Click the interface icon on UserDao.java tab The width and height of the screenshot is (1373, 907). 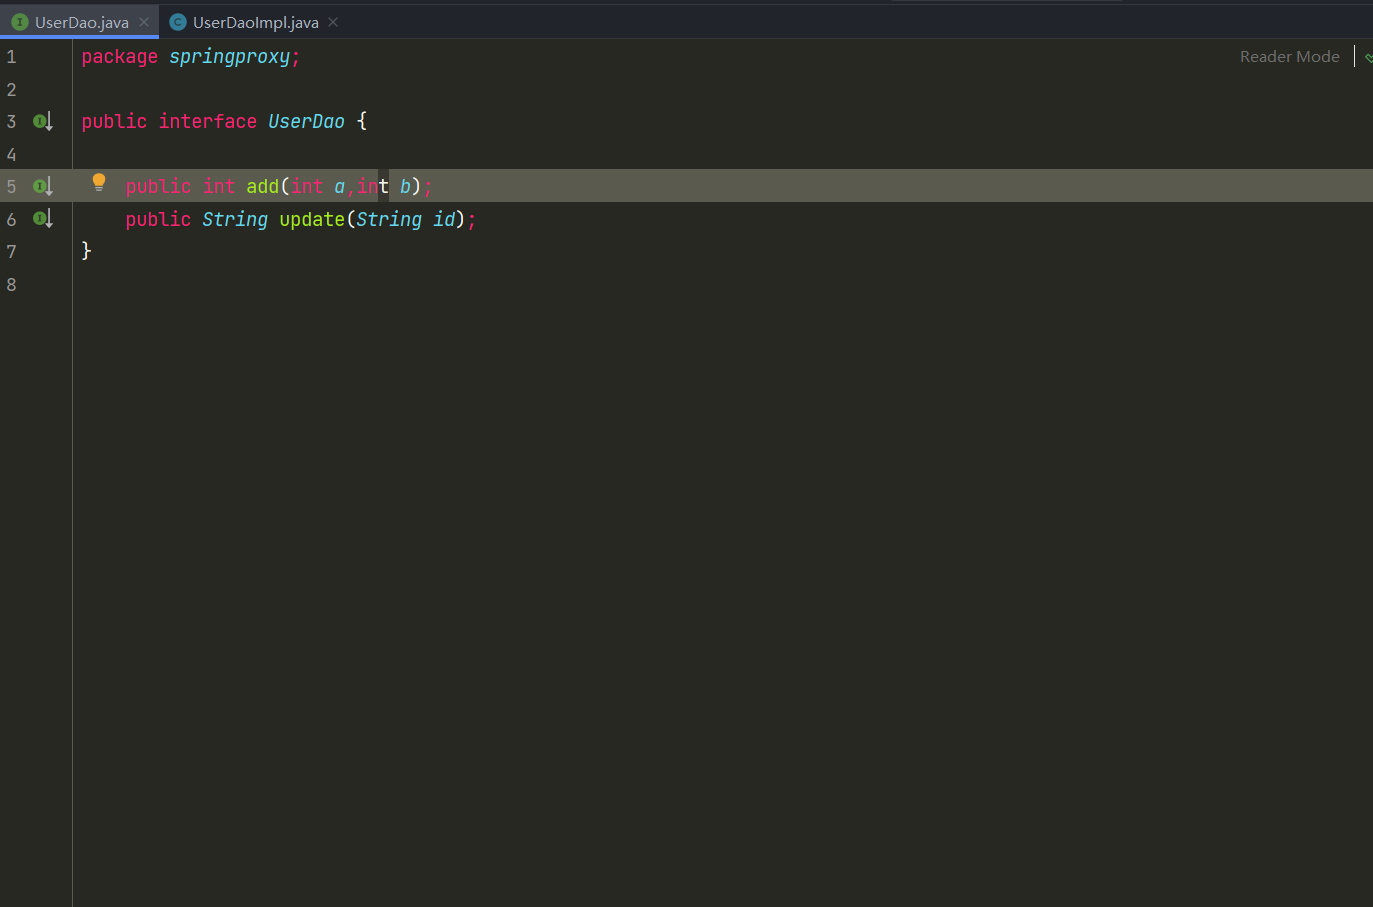pos(19,22)
